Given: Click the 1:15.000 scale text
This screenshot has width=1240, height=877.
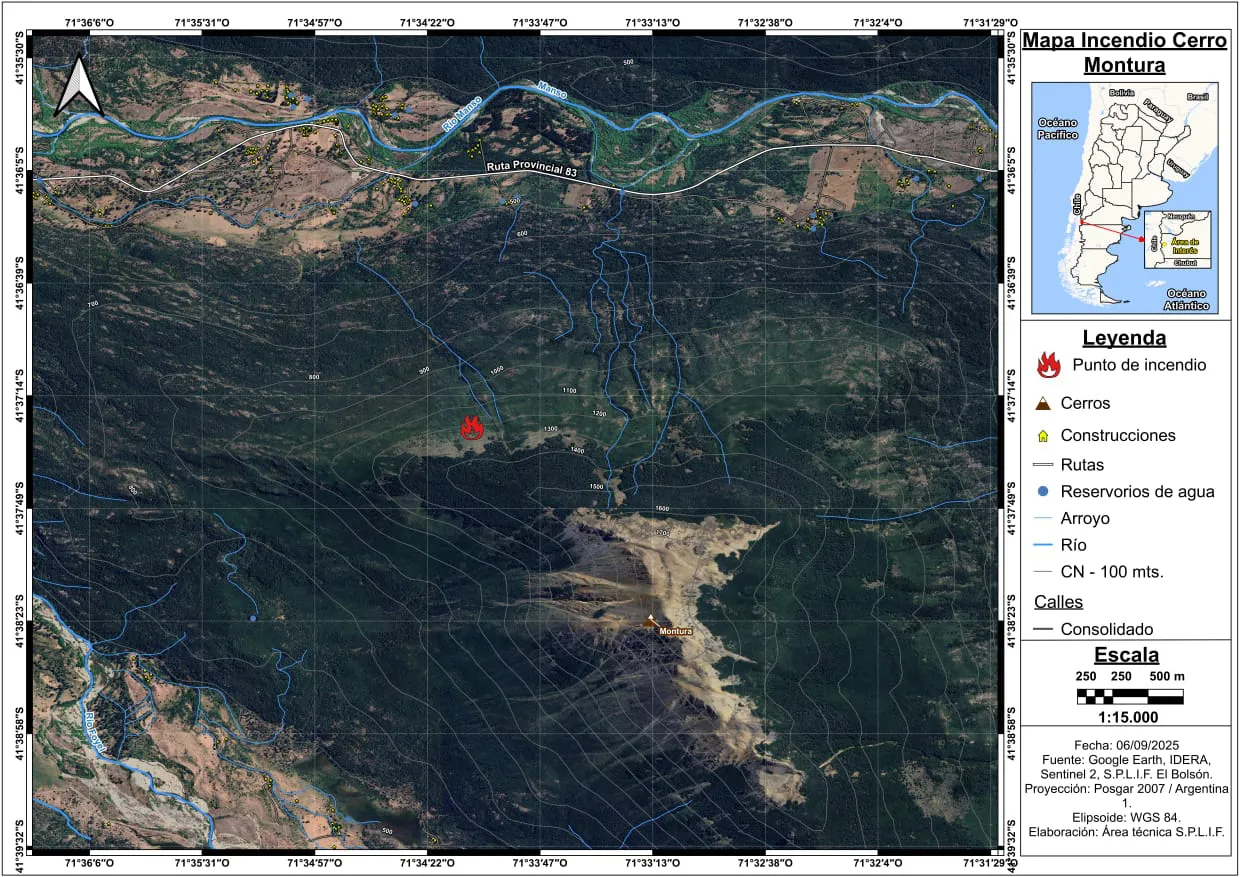Looking at the screenshot, I should 1125,717.
